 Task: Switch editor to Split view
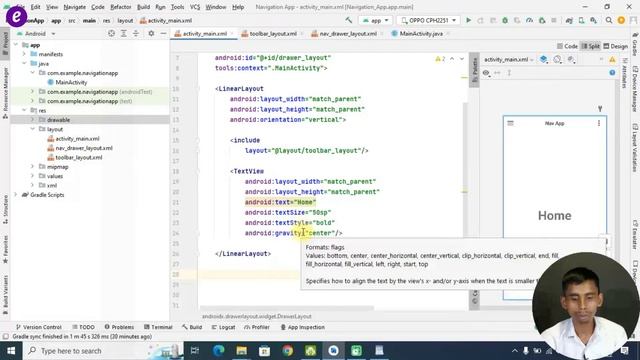[x=591, y=46]
